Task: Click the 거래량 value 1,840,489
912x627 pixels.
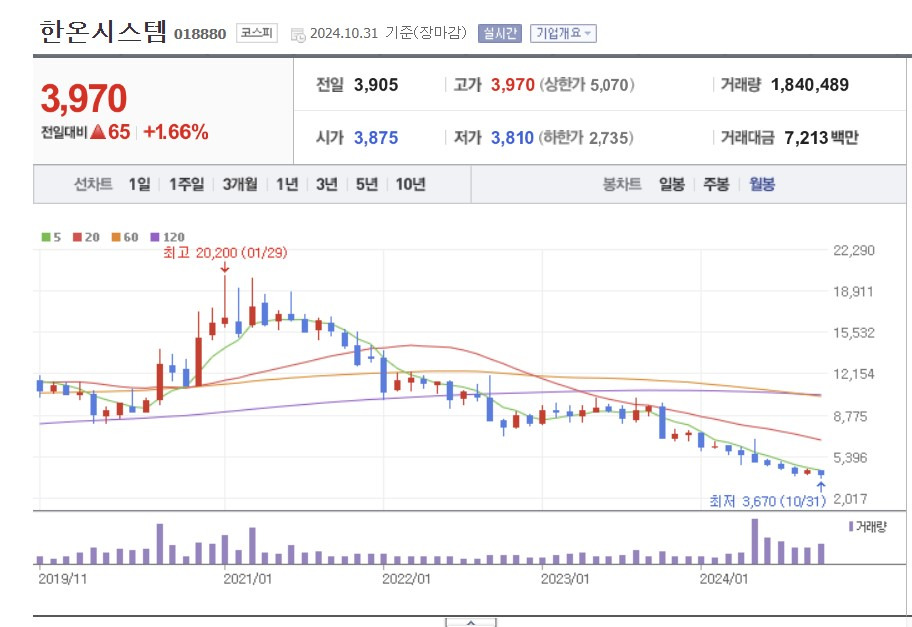Action: [810, 85]
